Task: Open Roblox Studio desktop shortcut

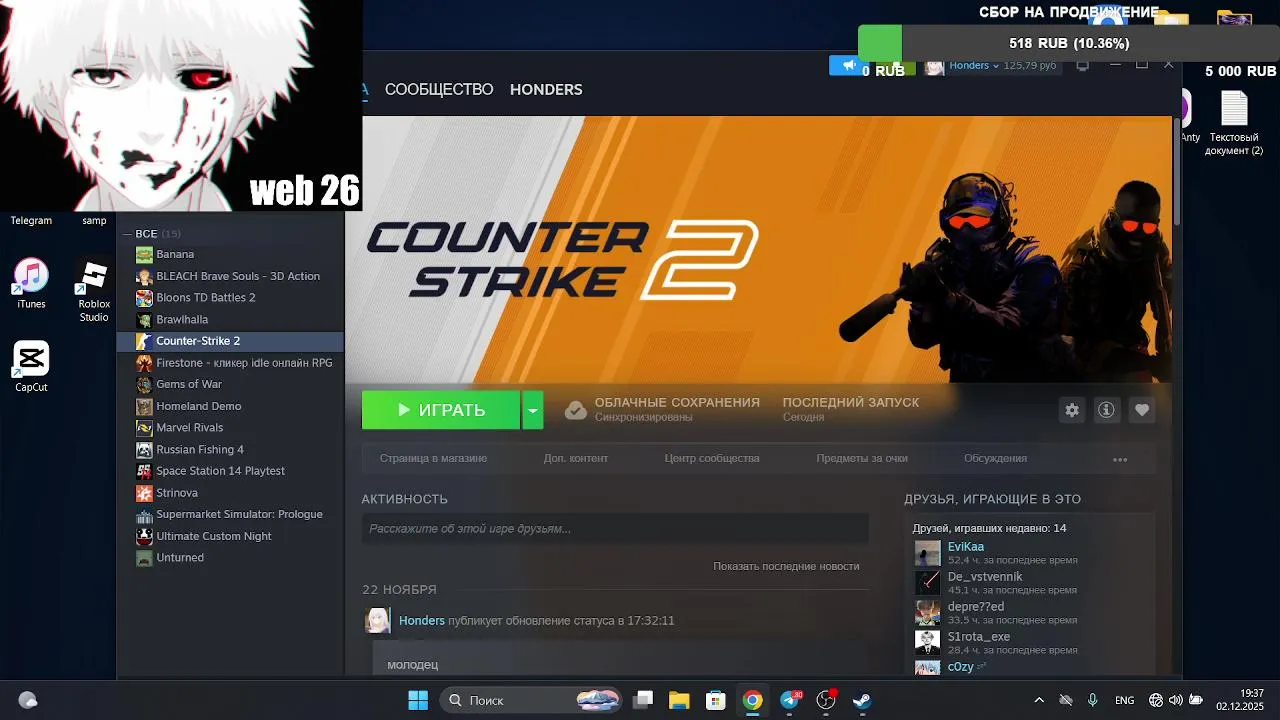Action: [94, 291]
